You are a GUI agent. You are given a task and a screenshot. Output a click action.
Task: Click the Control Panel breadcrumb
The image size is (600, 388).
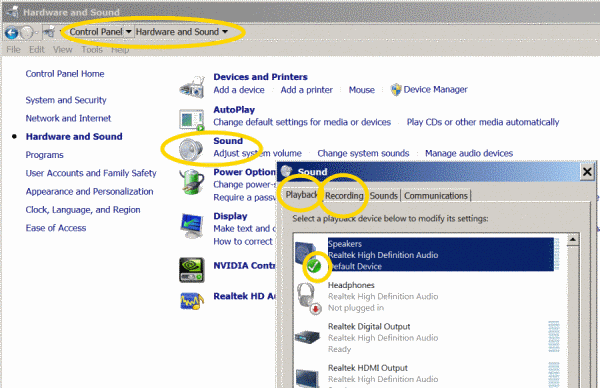[96, 32]
